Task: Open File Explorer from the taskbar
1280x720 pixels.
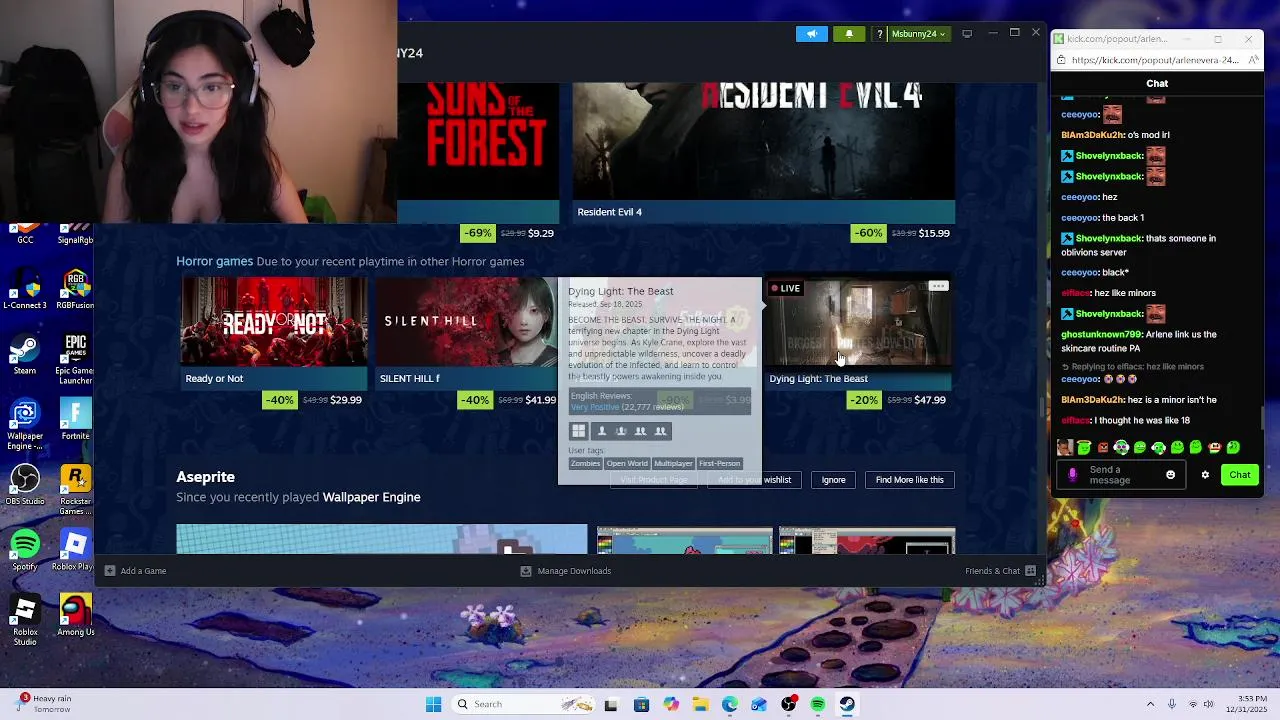Action: pos(700,704)
